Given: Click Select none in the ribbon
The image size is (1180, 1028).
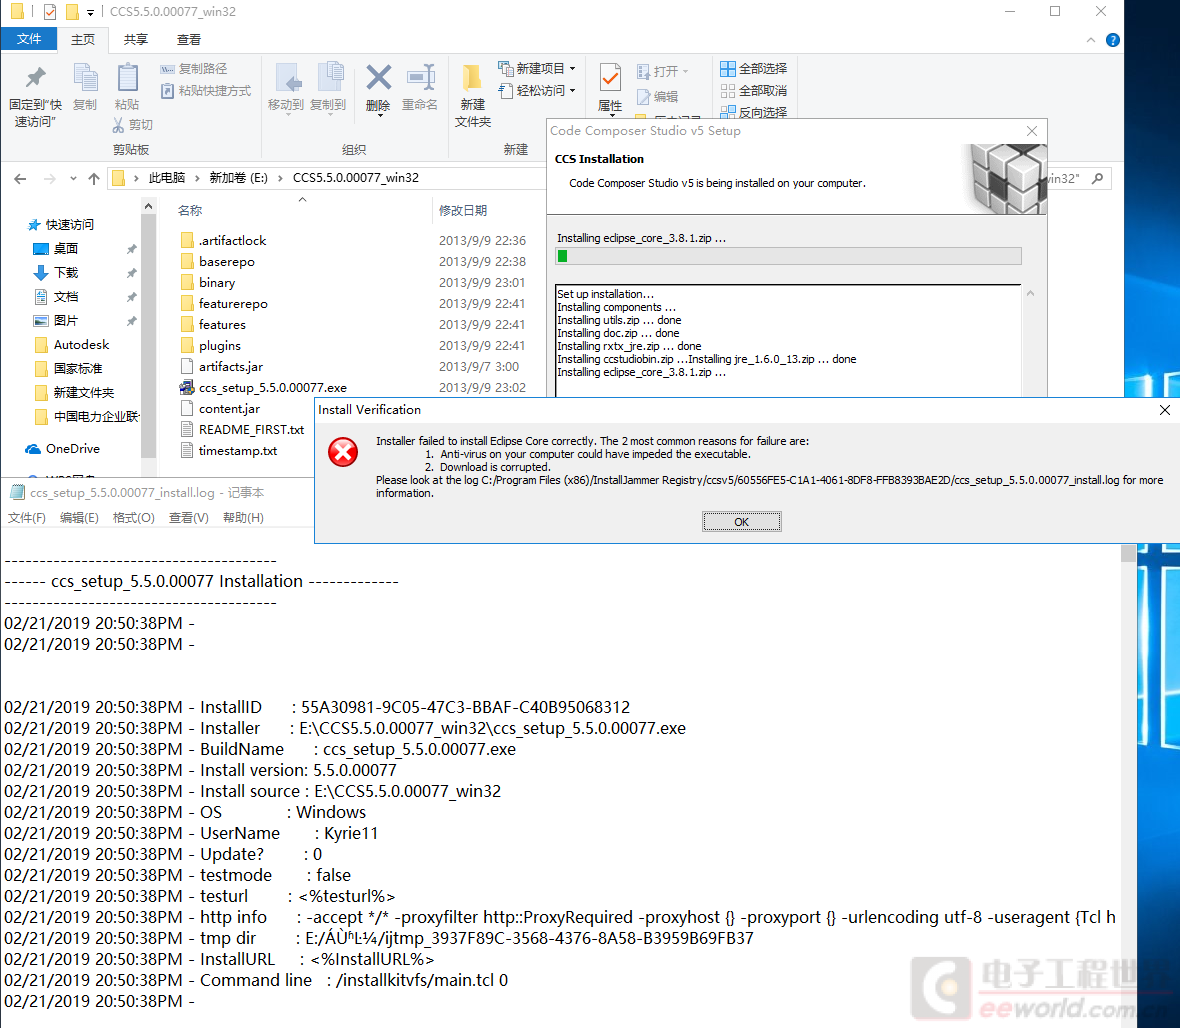Looking at the screenshot, I should 753,90.
